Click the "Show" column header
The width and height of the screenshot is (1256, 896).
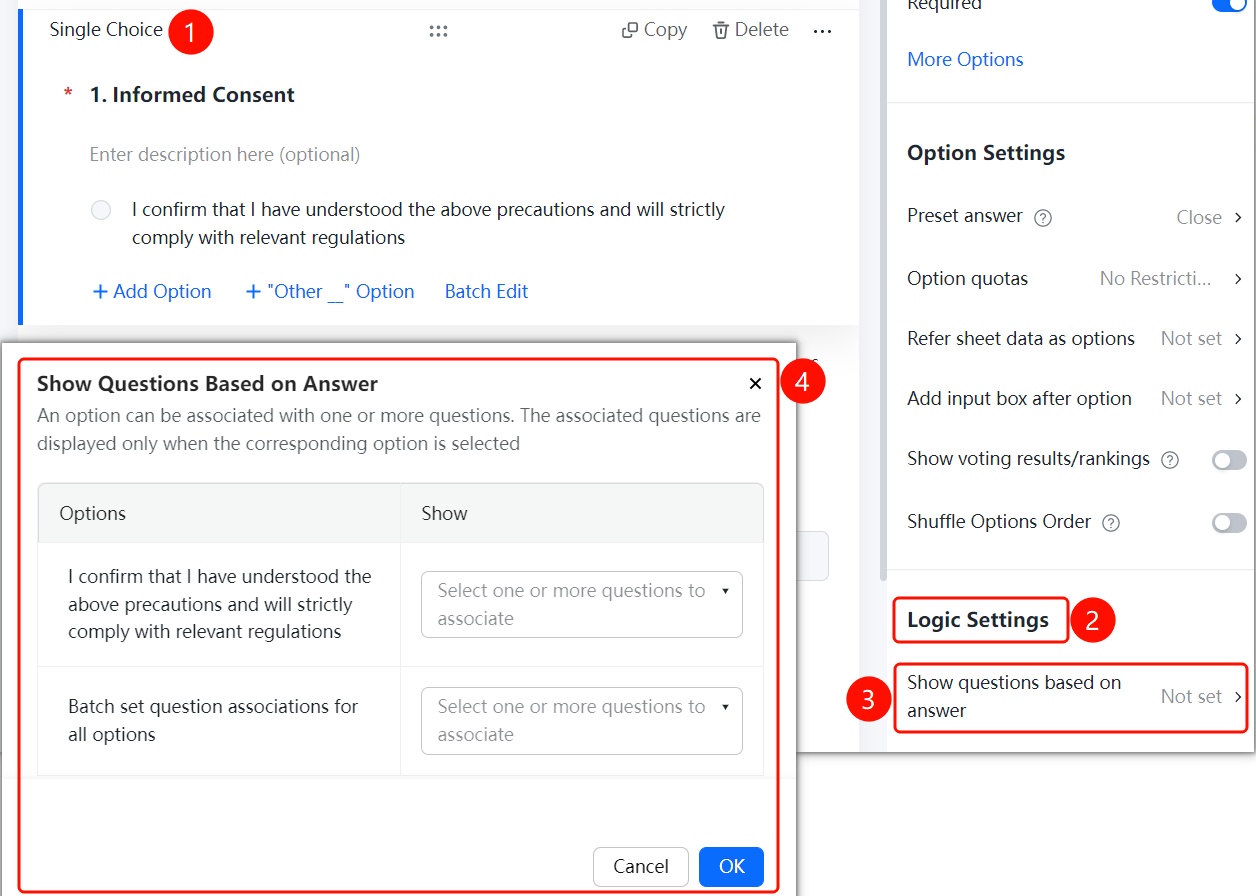coord(444,513)
